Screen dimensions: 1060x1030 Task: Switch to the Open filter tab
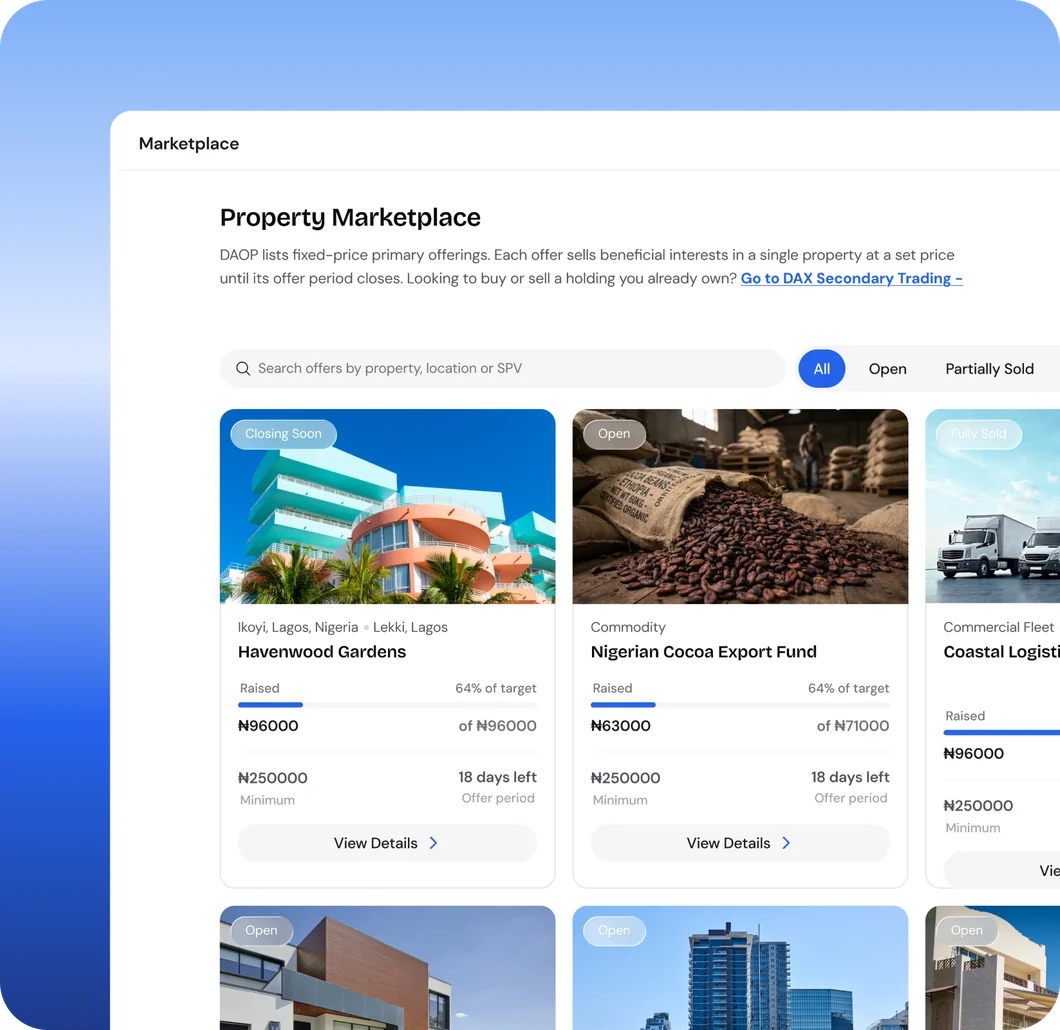click(x=887, y=369)
